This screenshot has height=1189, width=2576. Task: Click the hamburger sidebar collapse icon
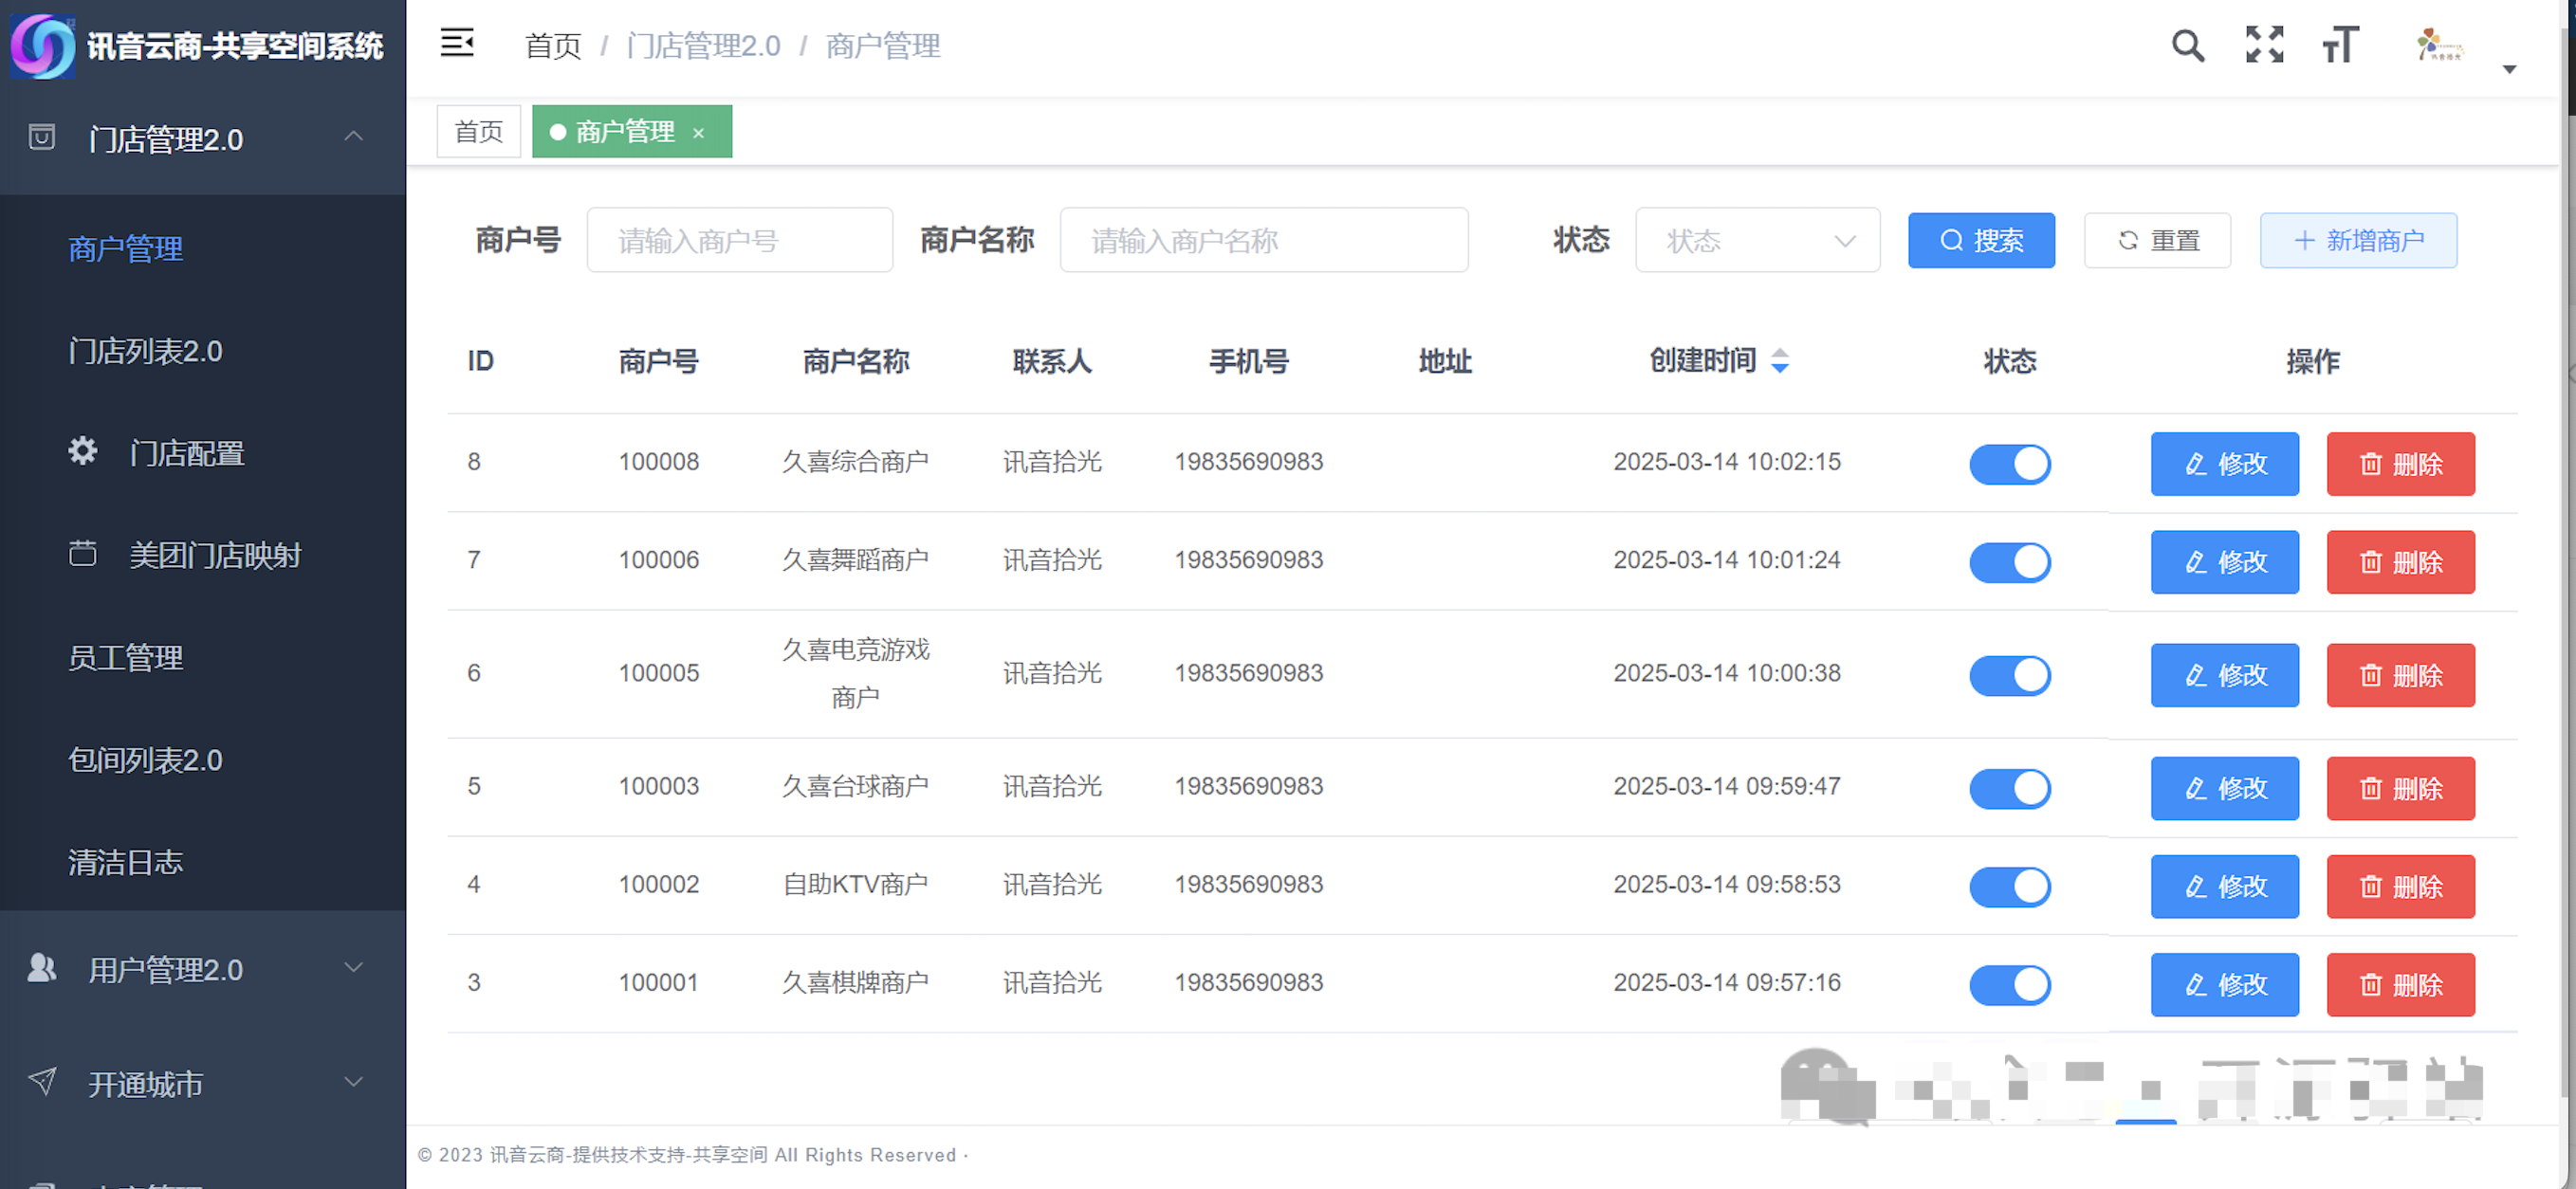click(x=456, y=43)
